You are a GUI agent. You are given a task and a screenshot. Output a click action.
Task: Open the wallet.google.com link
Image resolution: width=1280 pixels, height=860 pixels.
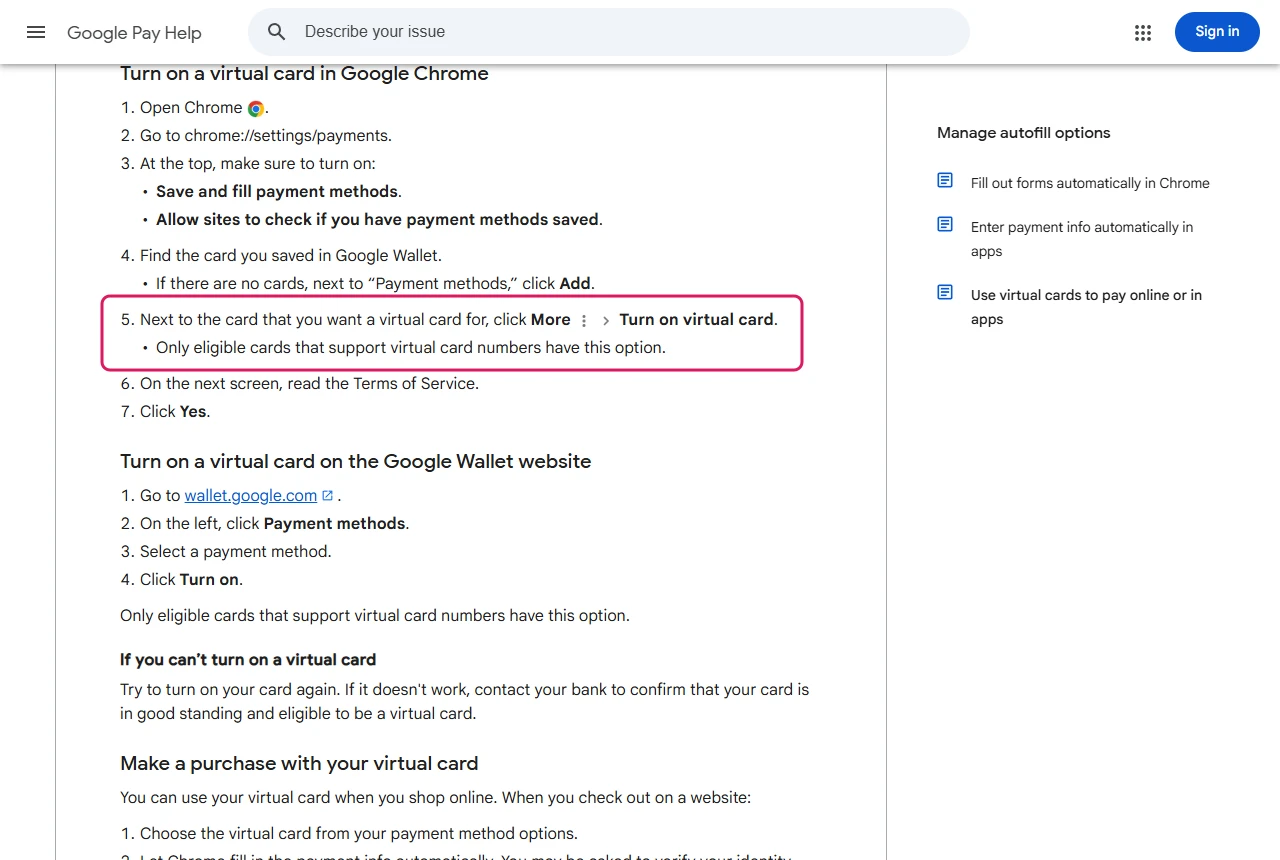tap(251, 495)
